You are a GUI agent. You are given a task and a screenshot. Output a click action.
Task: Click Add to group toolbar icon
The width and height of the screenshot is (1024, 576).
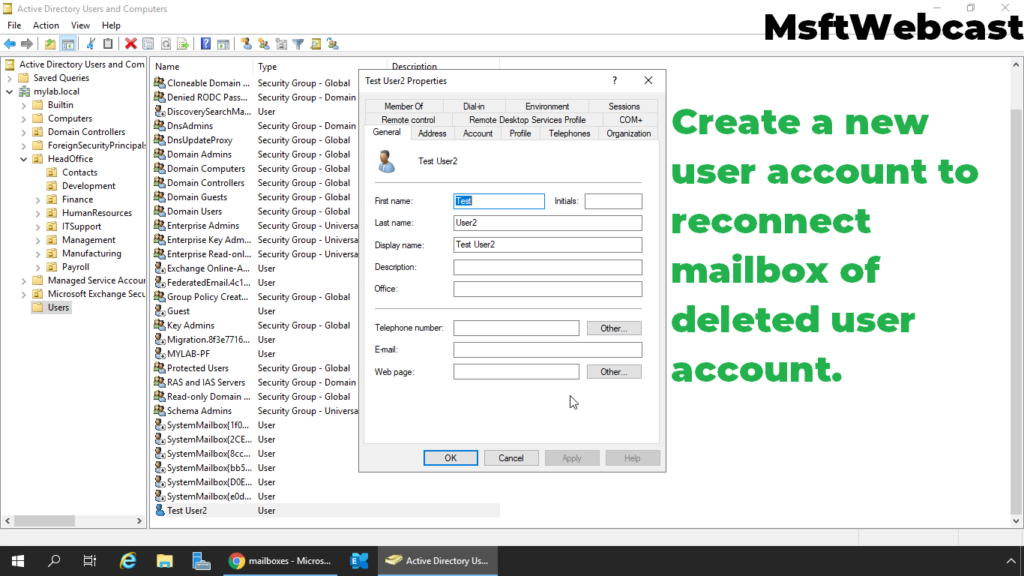333,44
